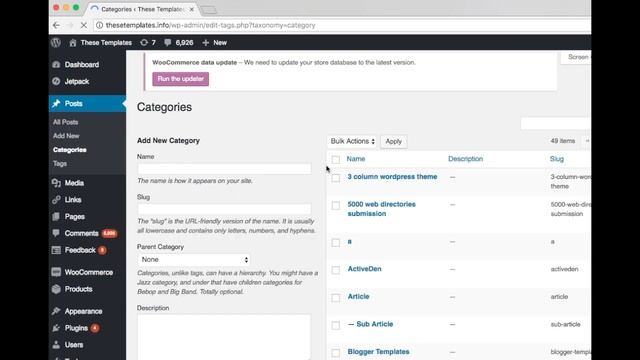Click the Users person icon
This screenshot has width=640, height=360.
pos(56,344)
